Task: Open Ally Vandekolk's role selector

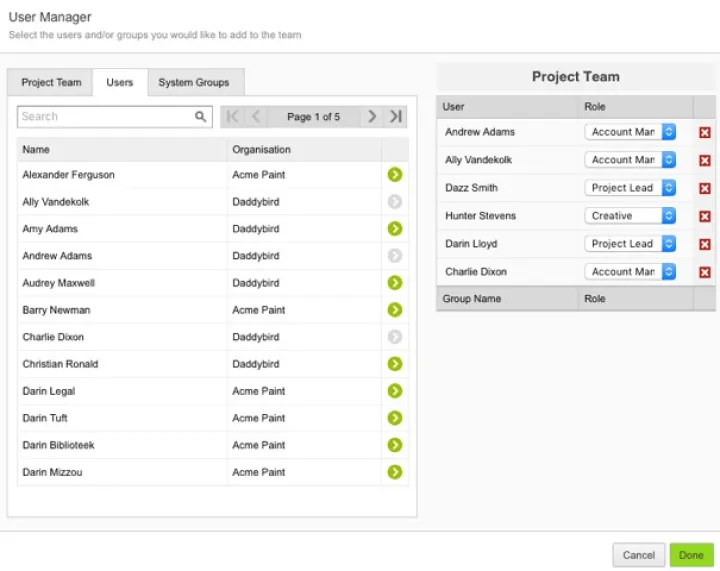Action: [x=630, y=160]
